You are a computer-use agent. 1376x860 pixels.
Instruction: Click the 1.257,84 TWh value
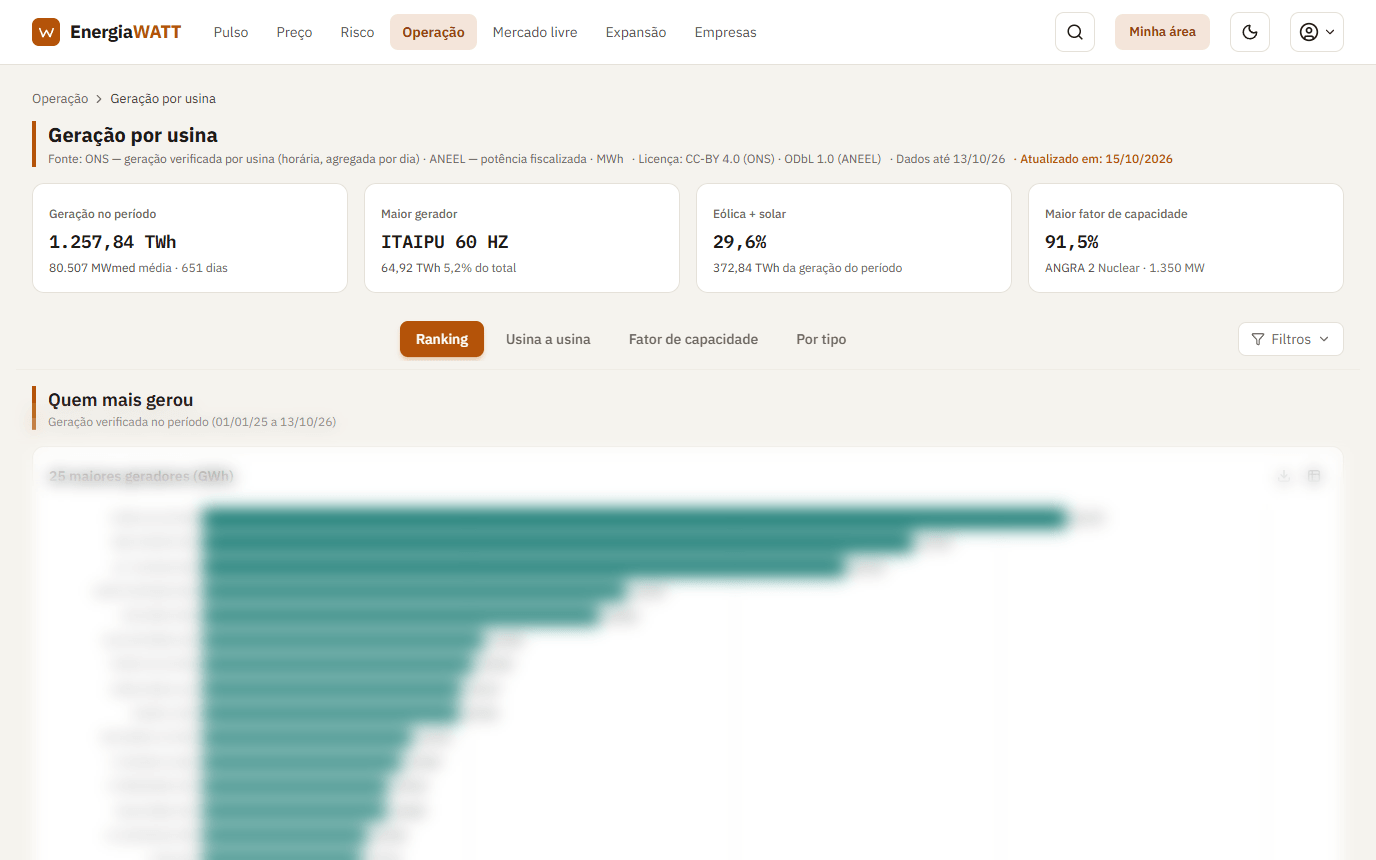tap(113, 242)
